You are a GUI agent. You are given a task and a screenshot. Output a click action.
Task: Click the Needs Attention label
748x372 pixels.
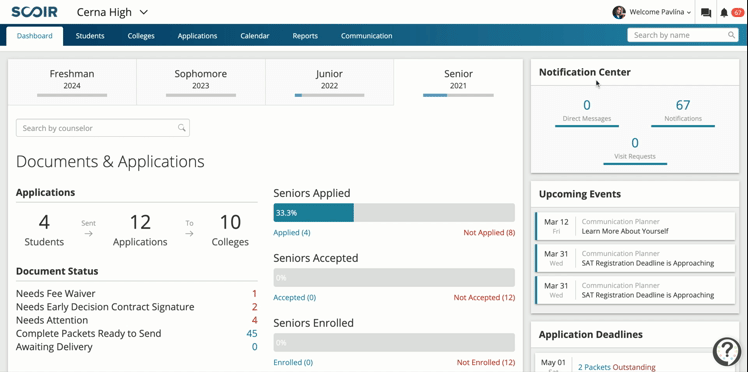coord(52,320)
